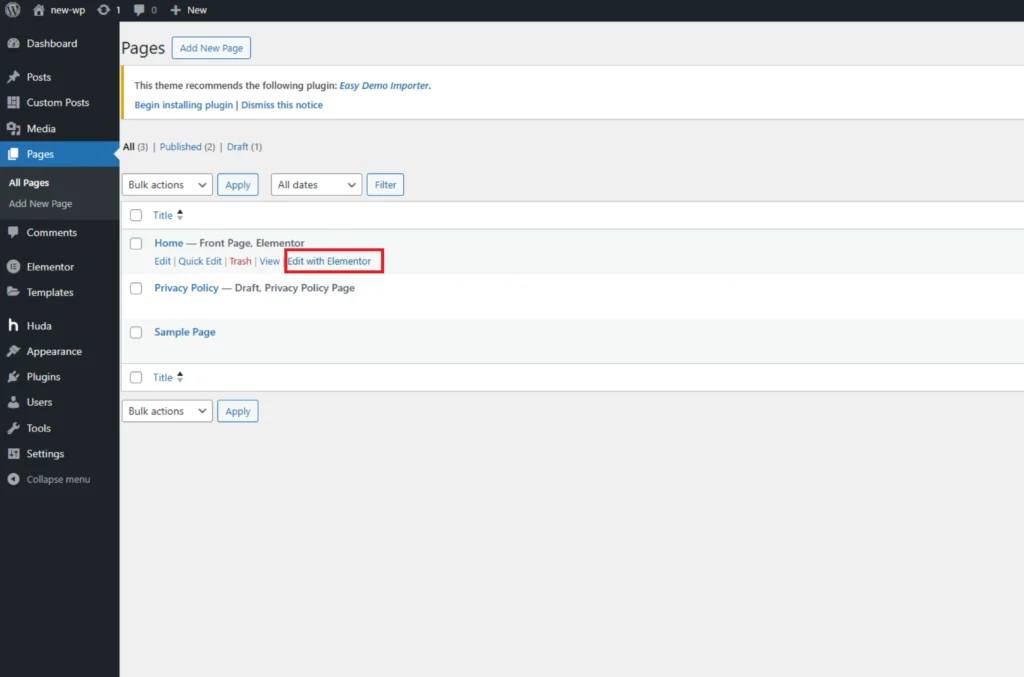Tick the select-all checkbox in the bottom header
The height and width of the screenshot is (677, 1024).
pyautogui.click(x=136, y=377)
